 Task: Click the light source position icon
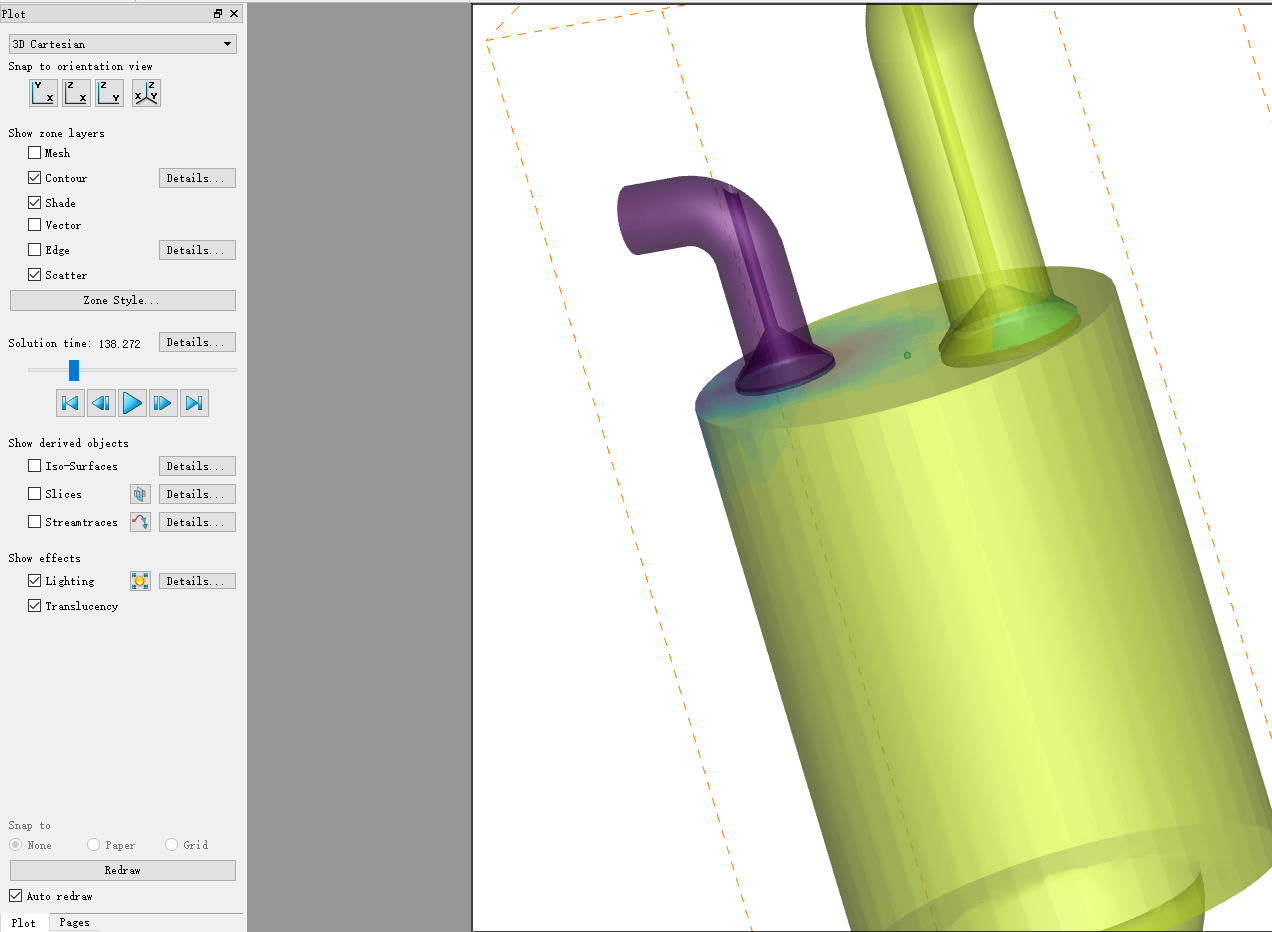(x=140, y=581)
